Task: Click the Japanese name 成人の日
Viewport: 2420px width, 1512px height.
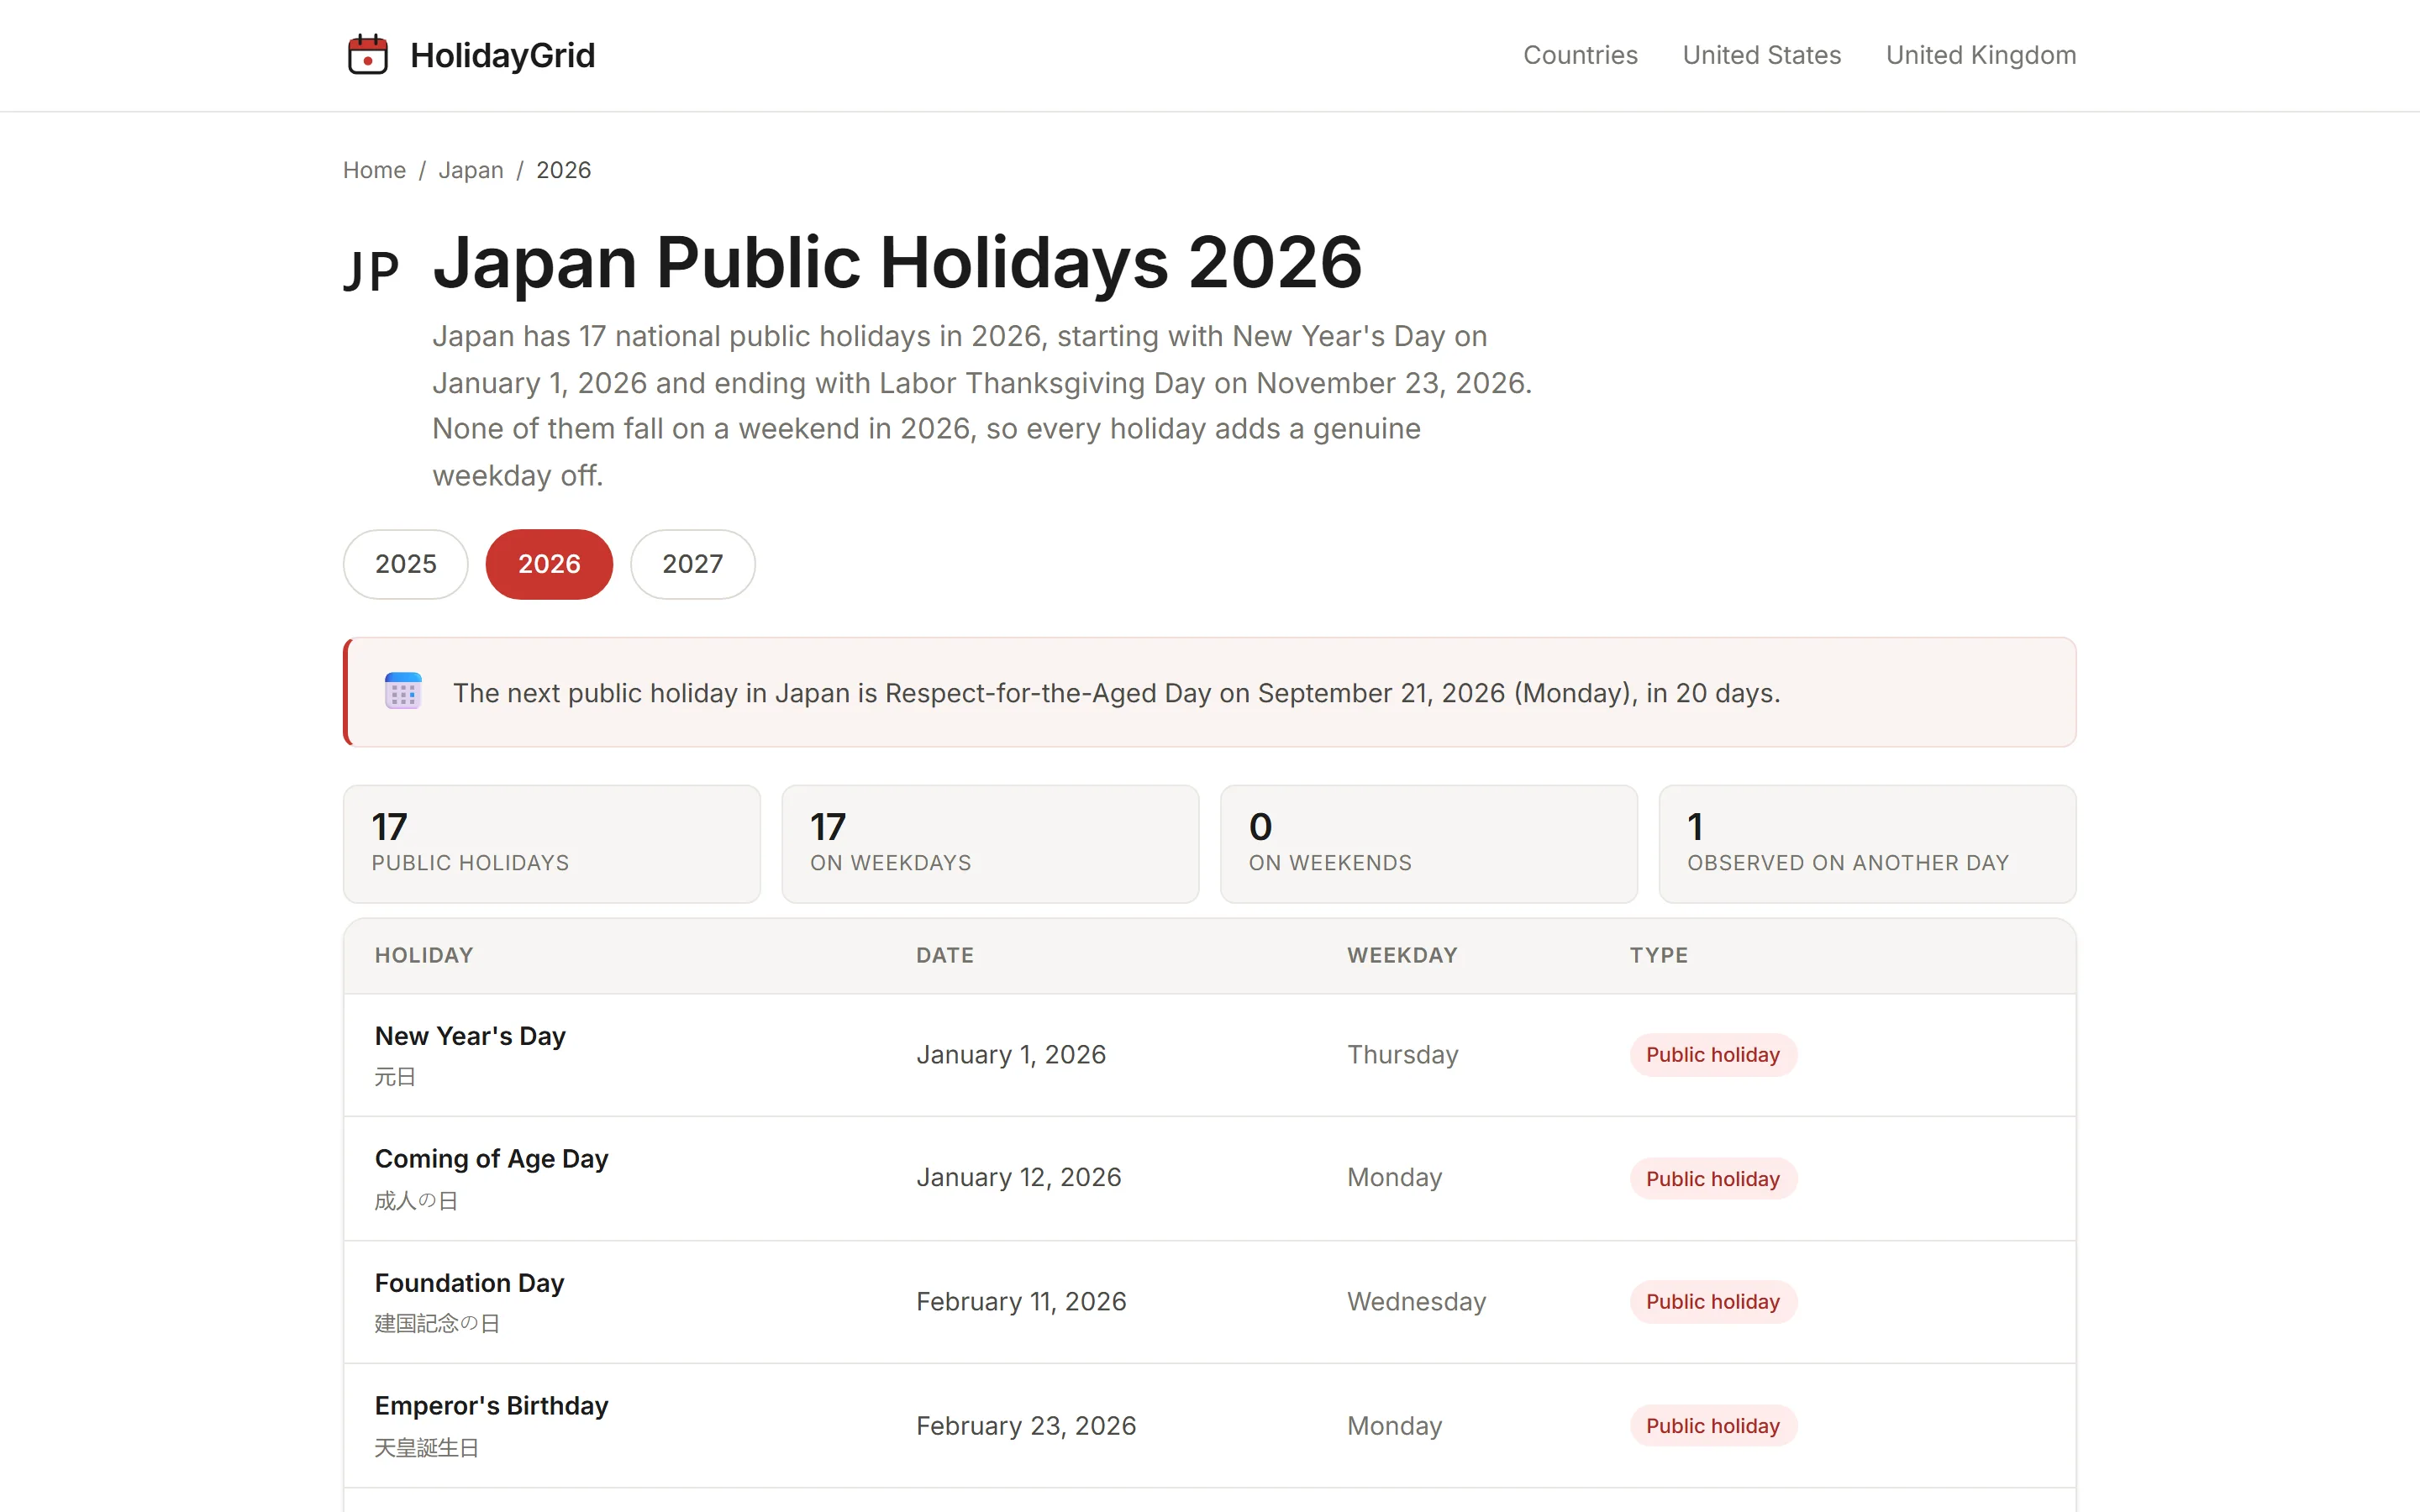Action: click(x=416, y=1201)
